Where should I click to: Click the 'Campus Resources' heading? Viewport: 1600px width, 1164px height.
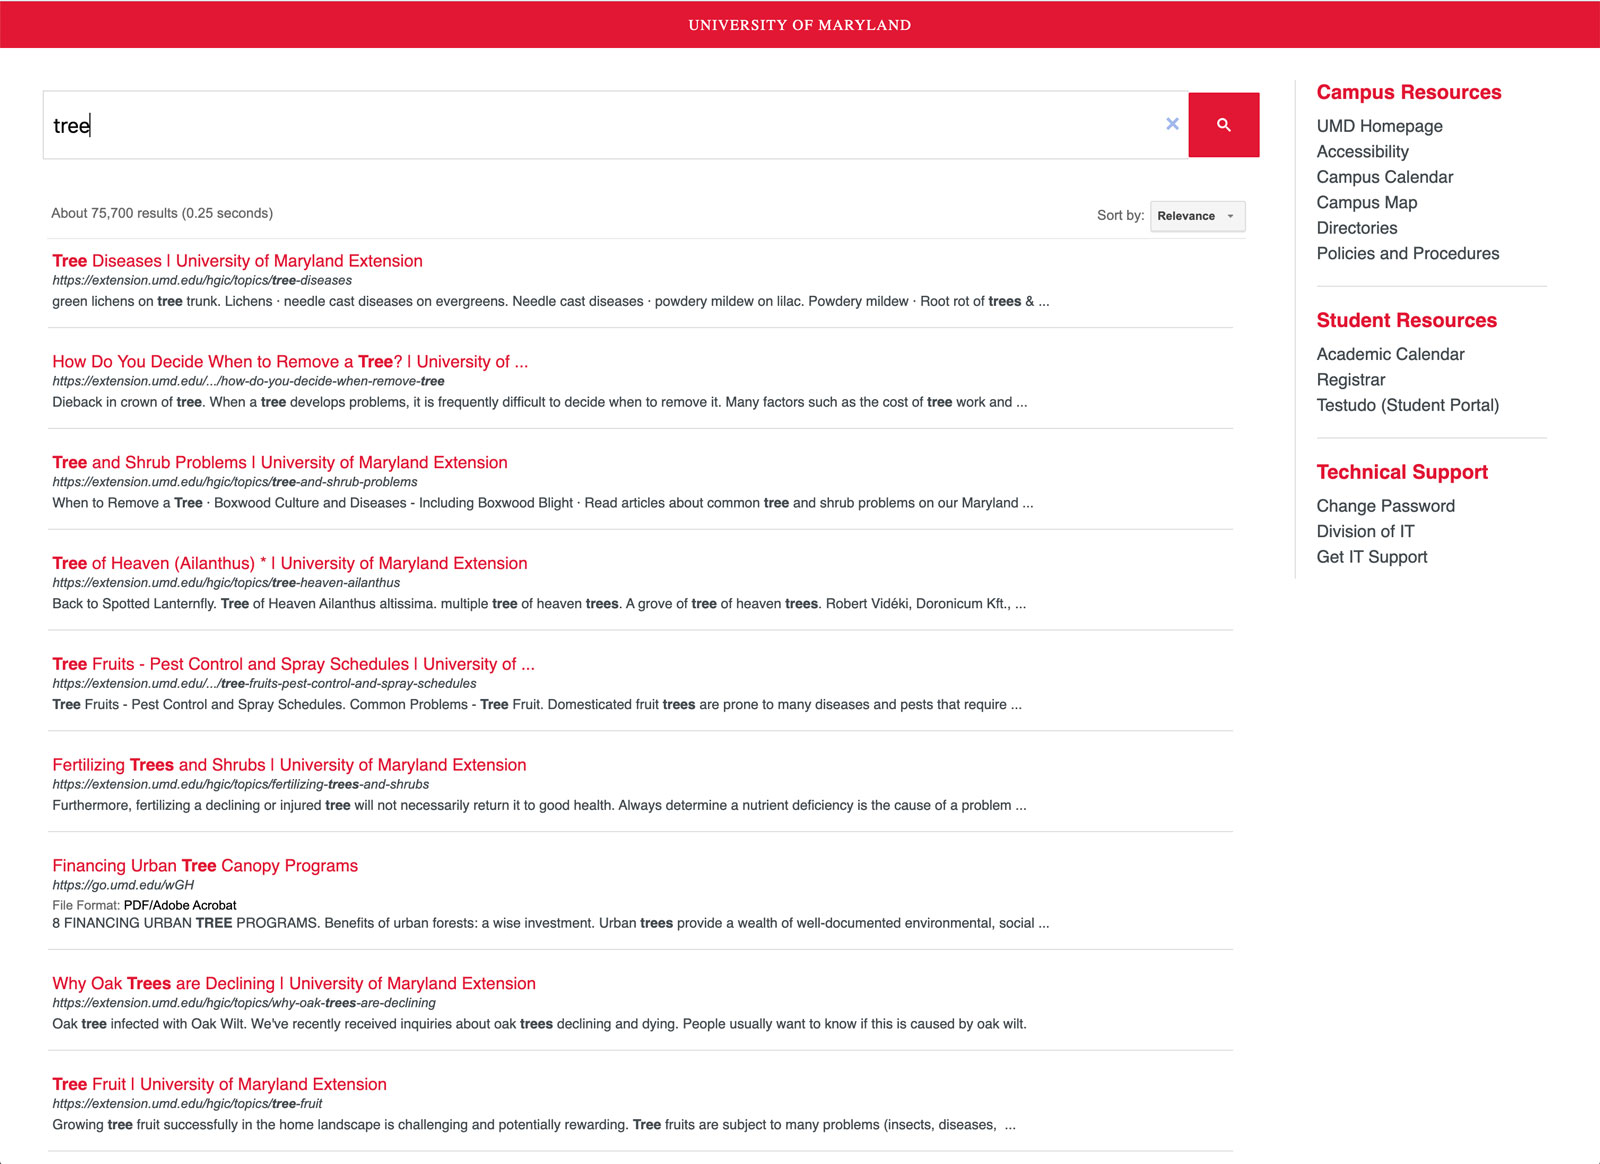1408,92
